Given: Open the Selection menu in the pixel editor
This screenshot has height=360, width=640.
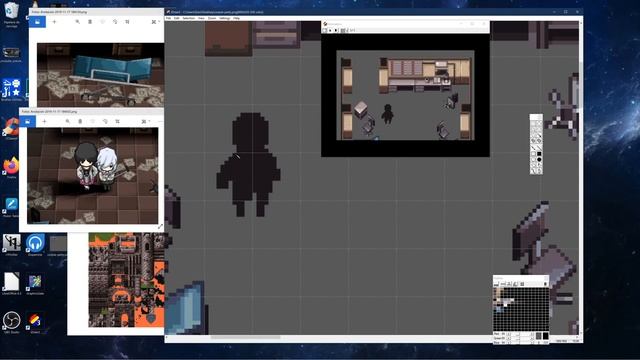Looking at the screenshot, I should pyautogui.click(x=189, y=18).
